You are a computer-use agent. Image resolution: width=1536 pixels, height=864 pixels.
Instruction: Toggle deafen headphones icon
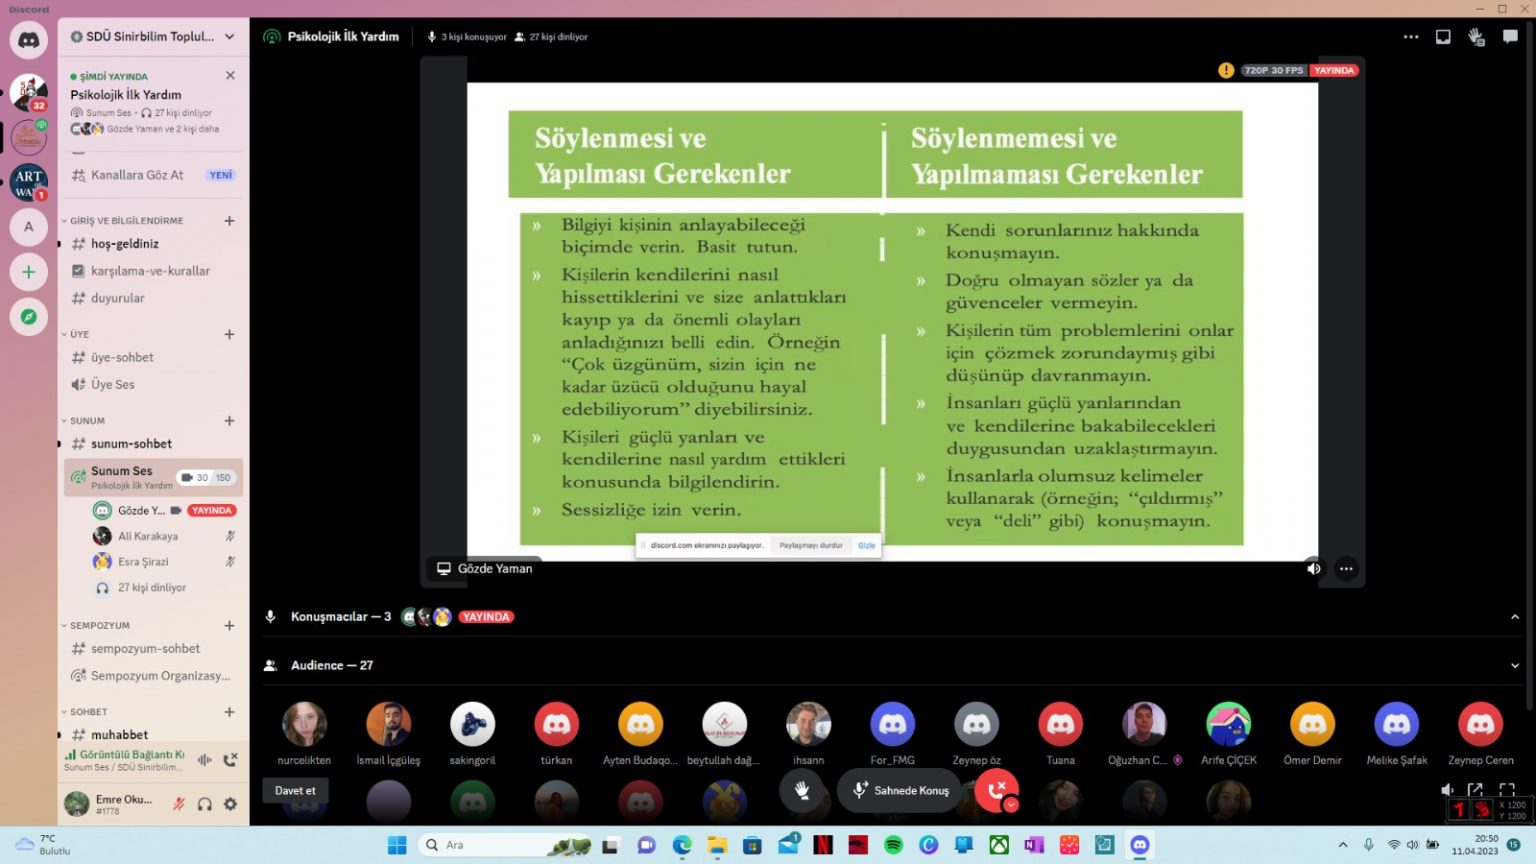[205, 804]
